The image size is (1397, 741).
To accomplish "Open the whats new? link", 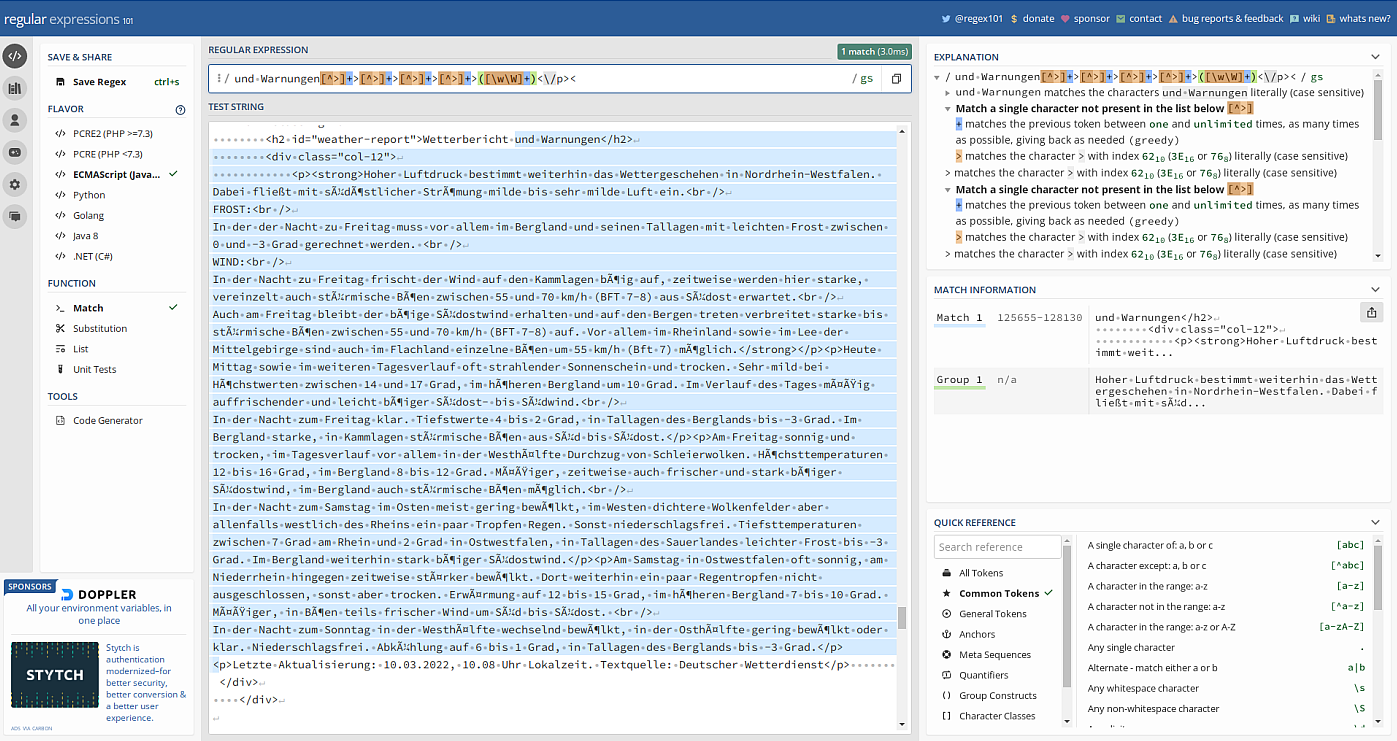I will (x=1359, y=18).
